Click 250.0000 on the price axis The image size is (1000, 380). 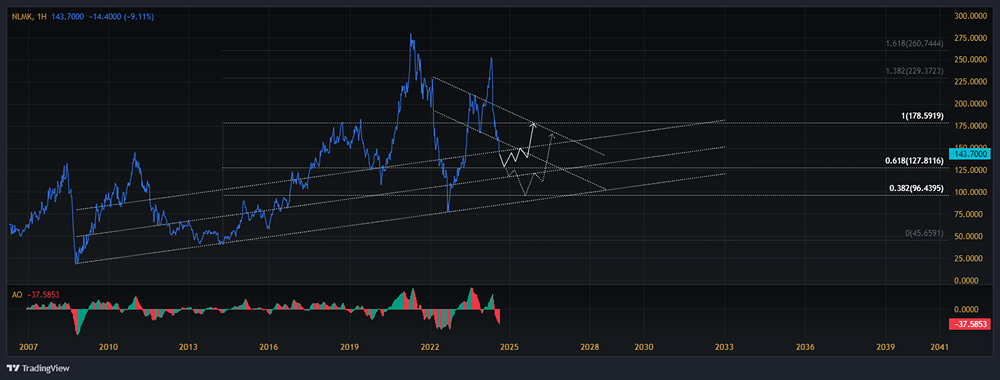[971, 59]
